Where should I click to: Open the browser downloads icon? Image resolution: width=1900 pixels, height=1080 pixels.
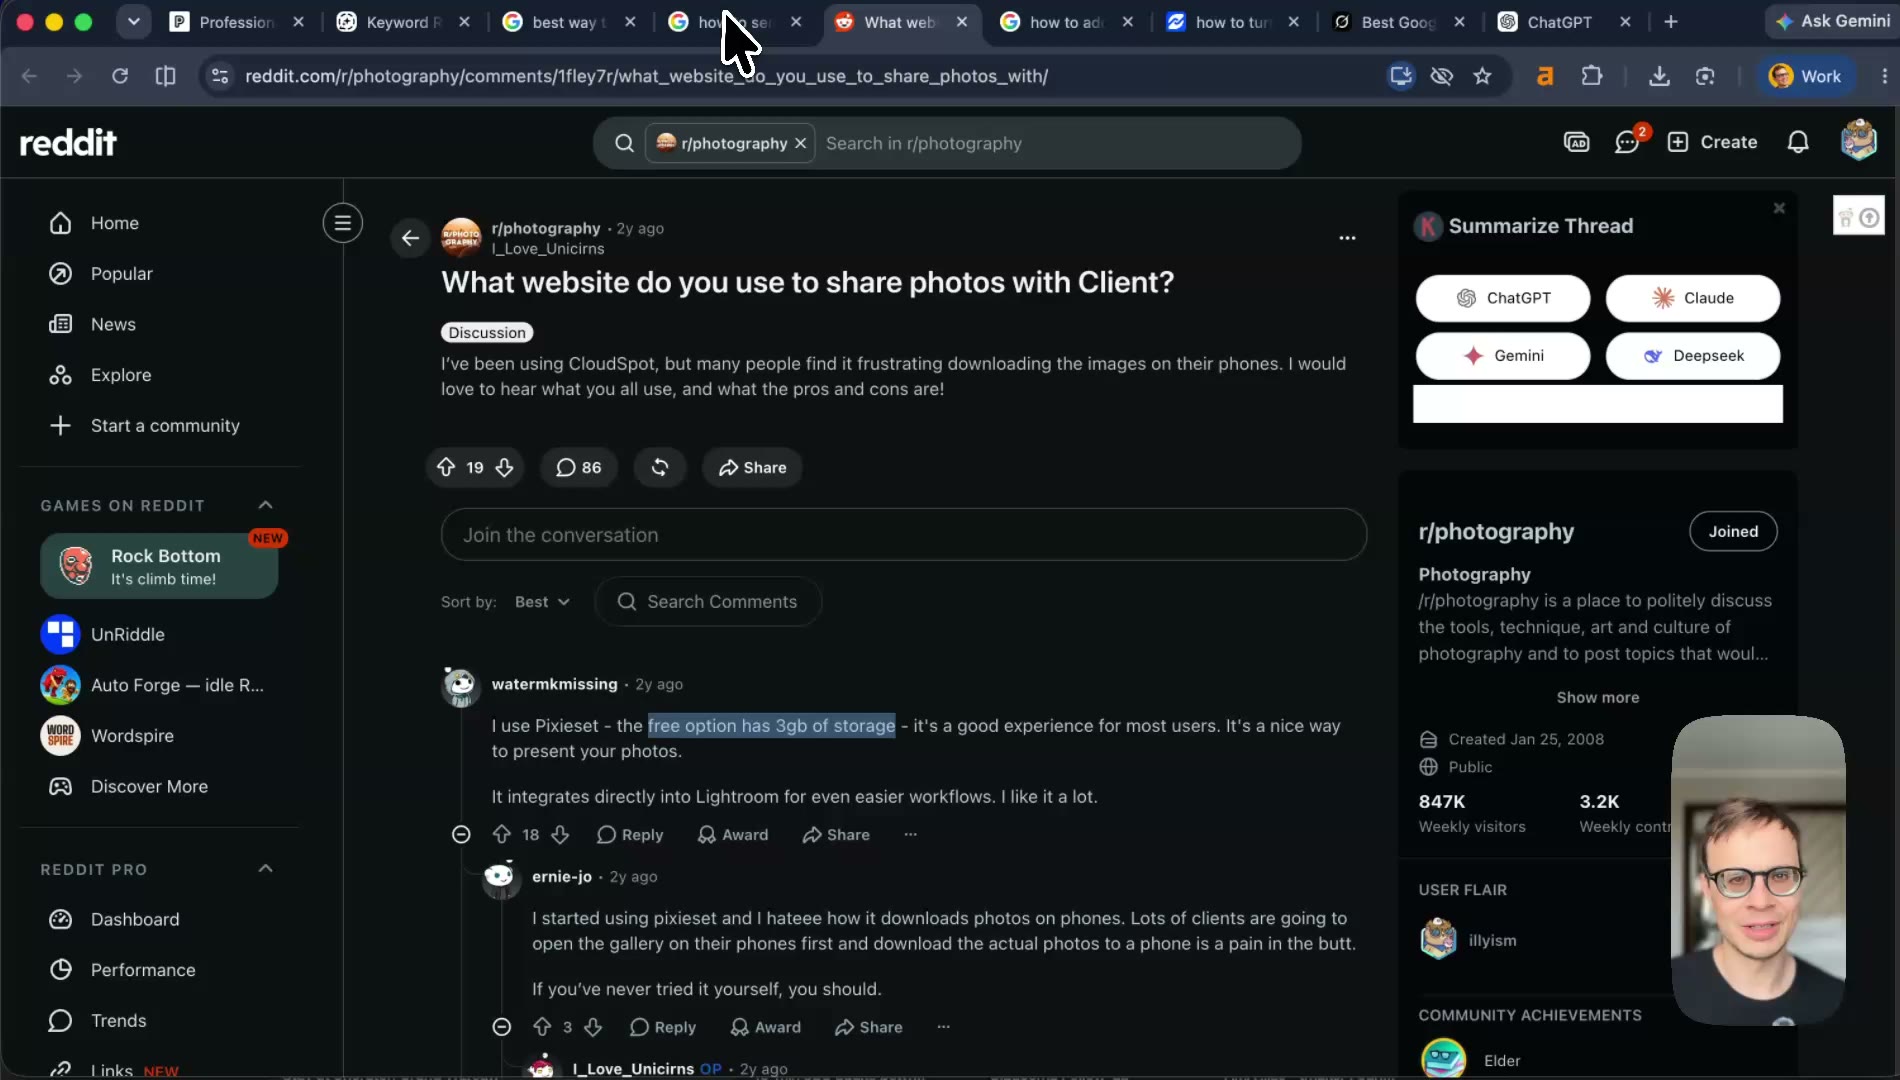(1659, 76)
